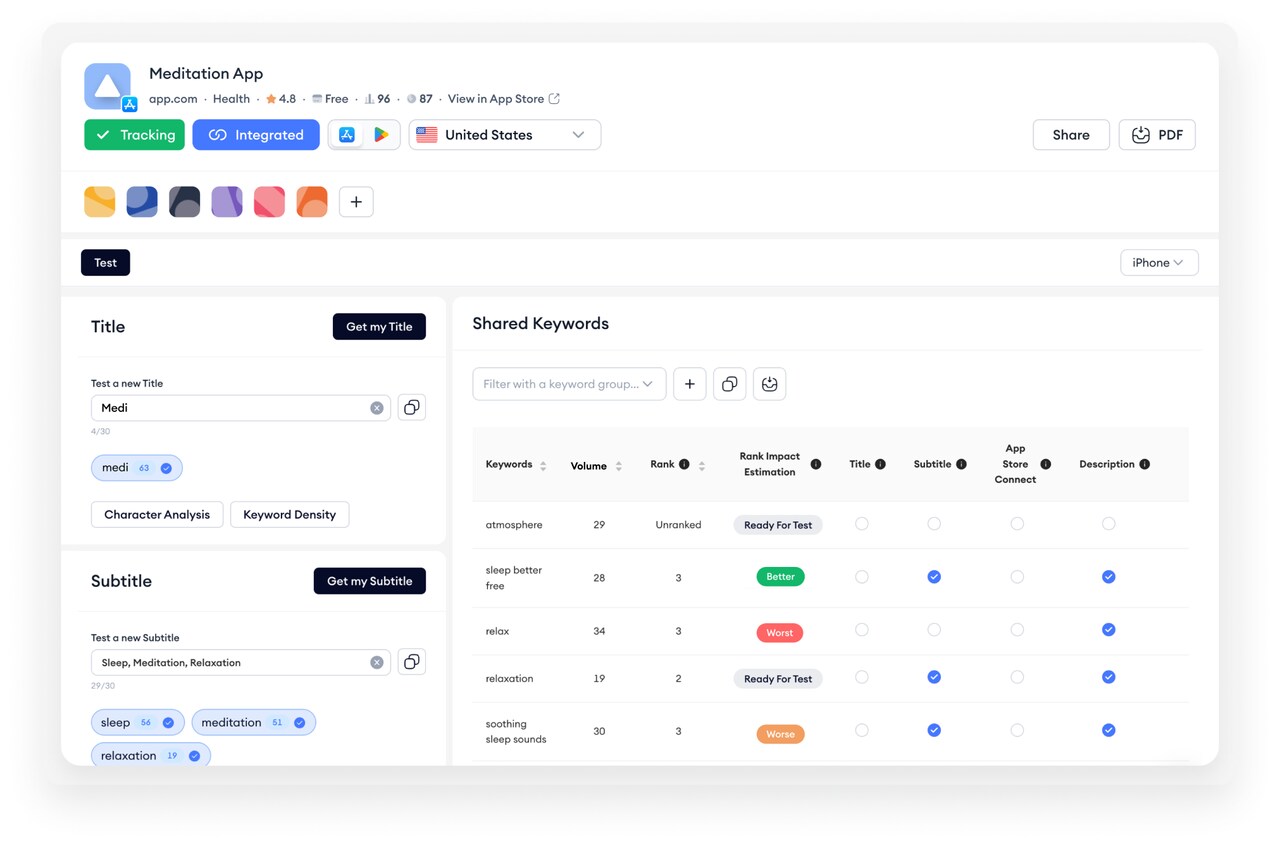
Task: Sort by the Rank column arrows
Action: [x=702, y=466]
